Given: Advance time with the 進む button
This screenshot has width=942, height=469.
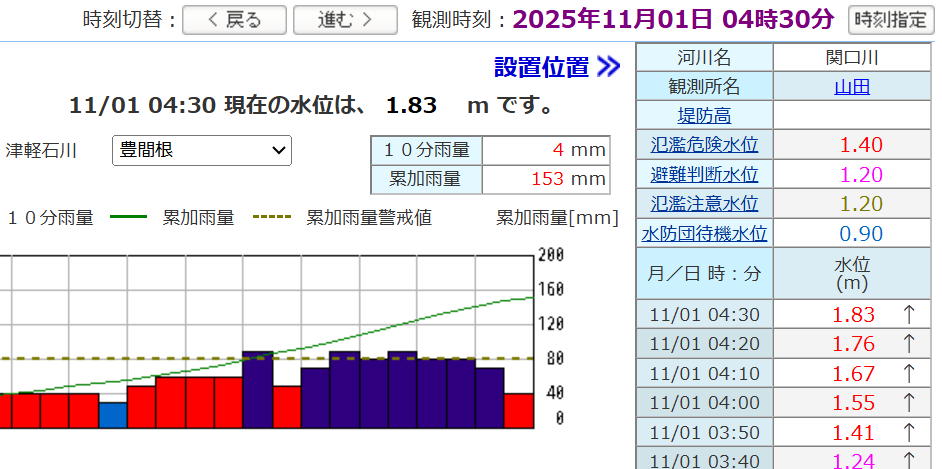Looking at the screenshot, I should tap(345, 20).
